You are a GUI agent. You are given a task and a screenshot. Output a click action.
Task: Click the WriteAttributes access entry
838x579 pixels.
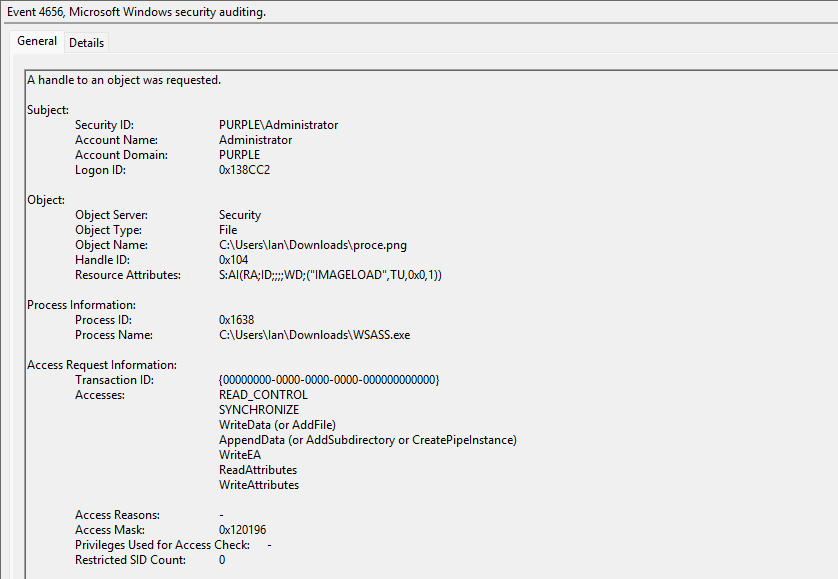(x=258, y=485)
